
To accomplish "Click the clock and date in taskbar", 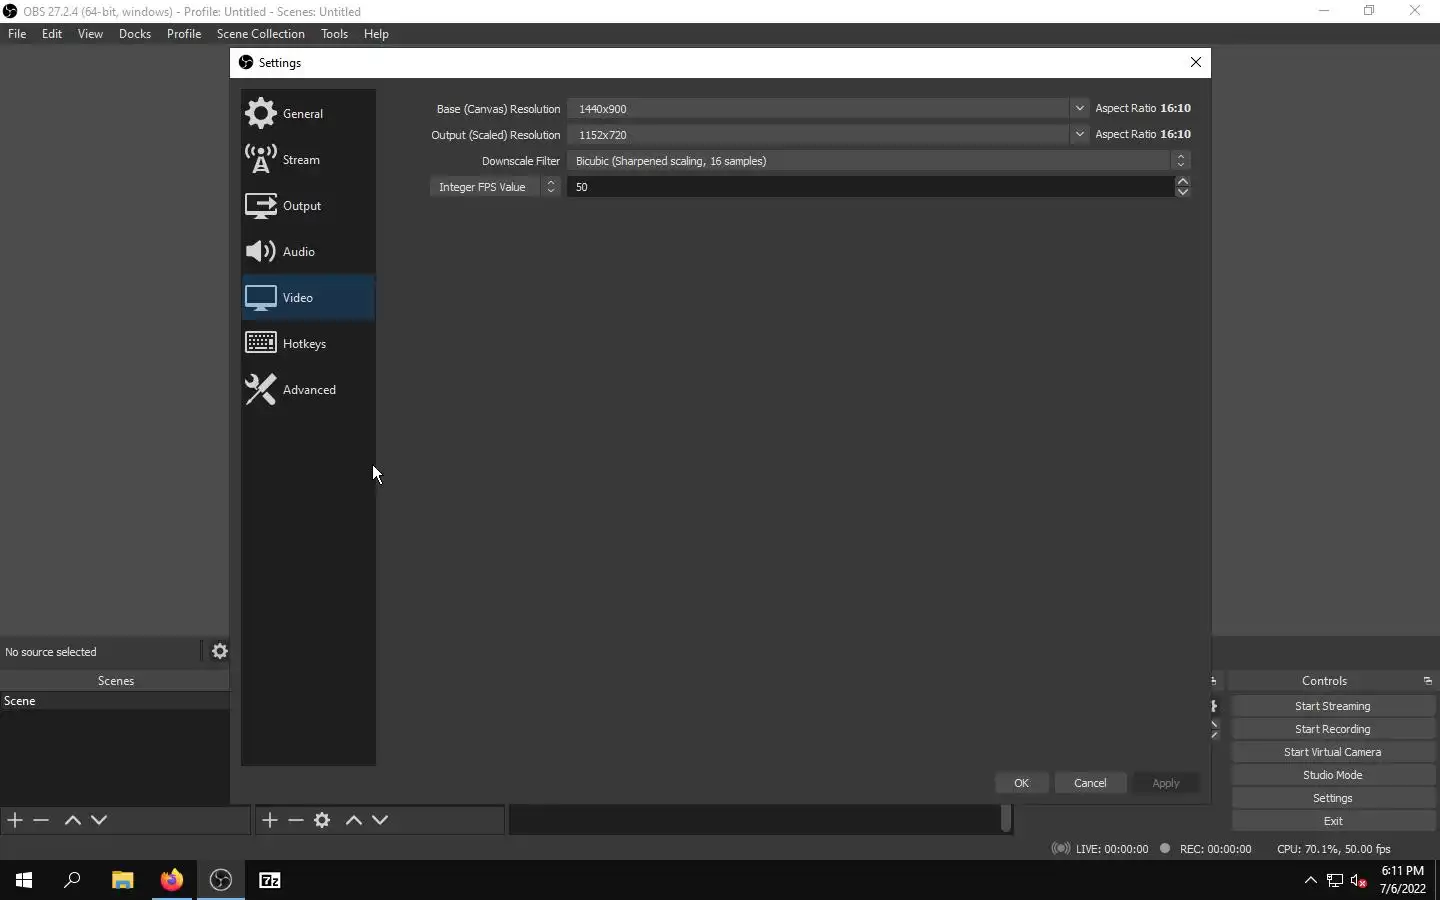I will click(x=1402, y=880).
